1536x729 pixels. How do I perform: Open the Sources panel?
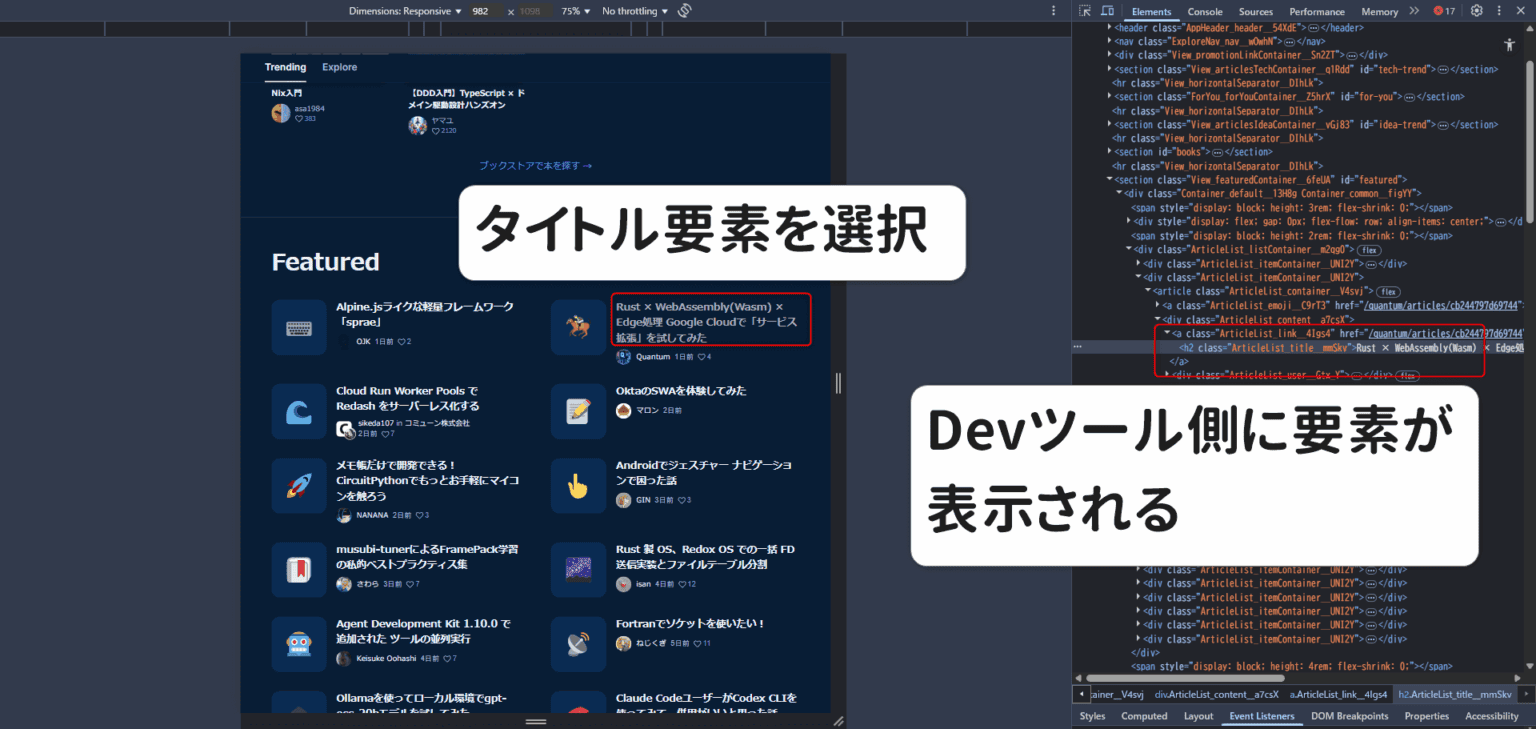(1257, 11)
